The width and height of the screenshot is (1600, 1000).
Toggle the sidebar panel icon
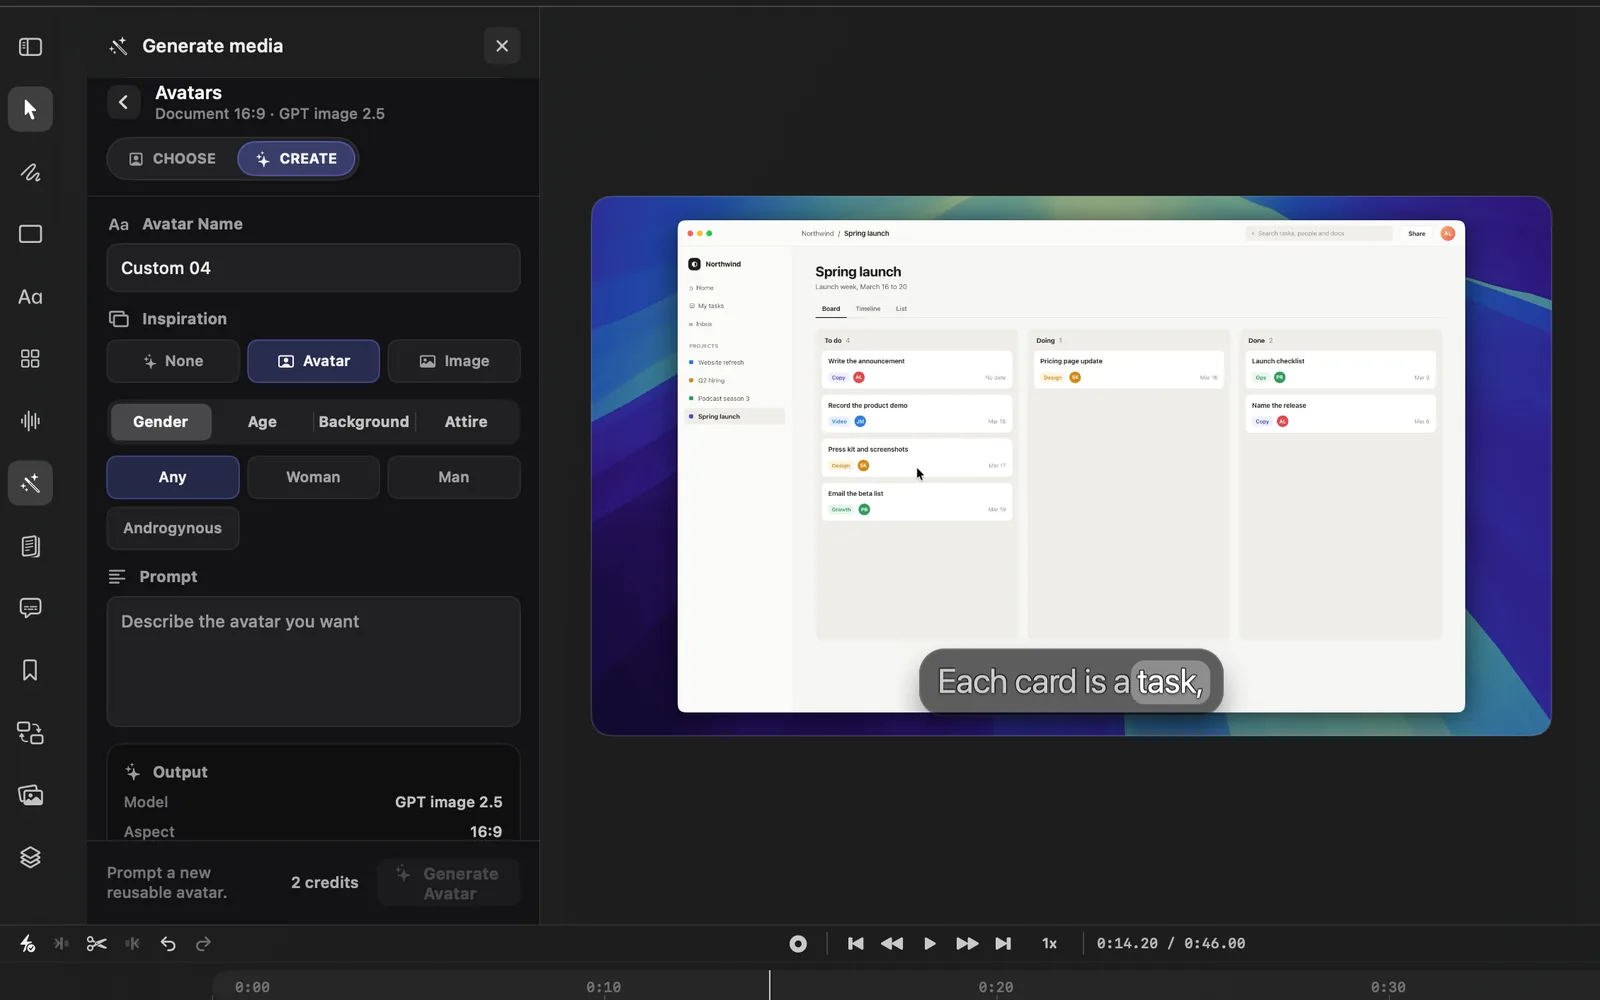coord(30,47)
